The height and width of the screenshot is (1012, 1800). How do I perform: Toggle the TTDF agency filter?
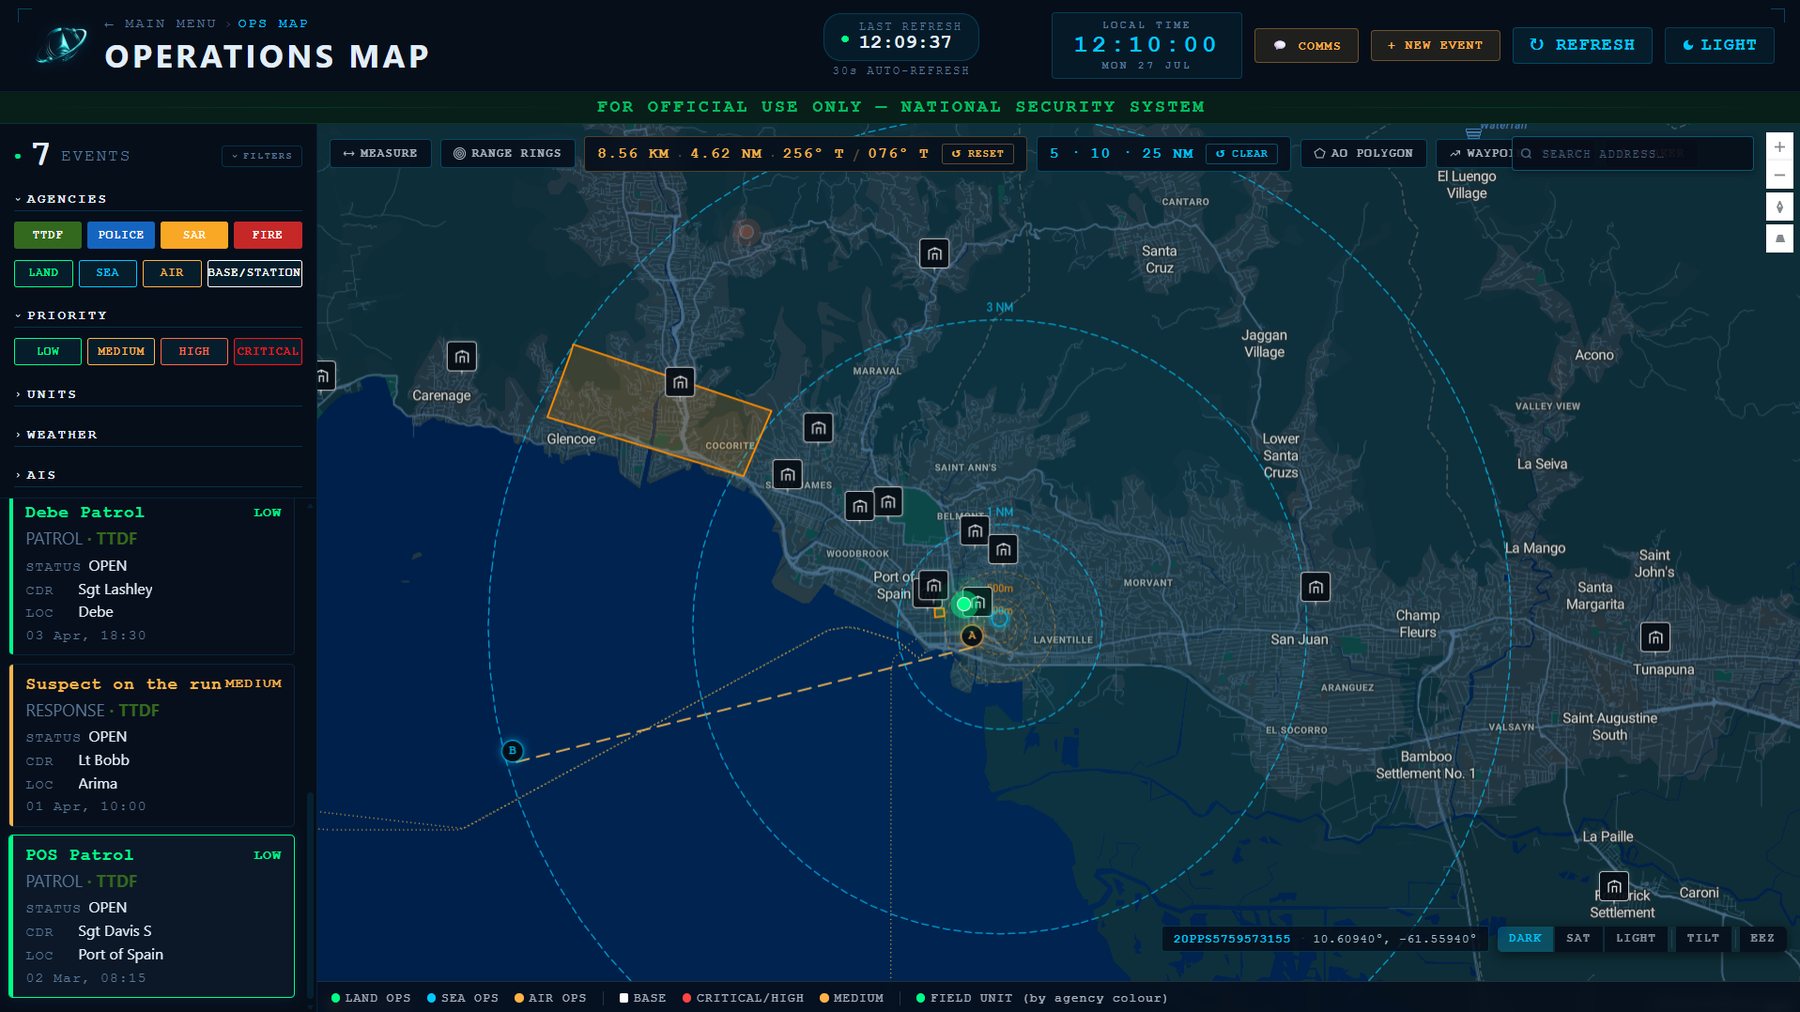48,235
